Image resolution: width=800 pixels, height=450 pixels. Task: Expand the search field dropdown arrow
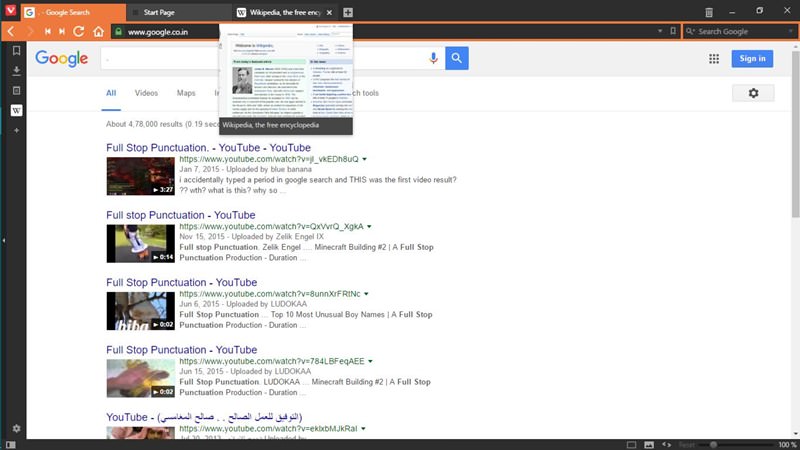(x=790, y=31)
